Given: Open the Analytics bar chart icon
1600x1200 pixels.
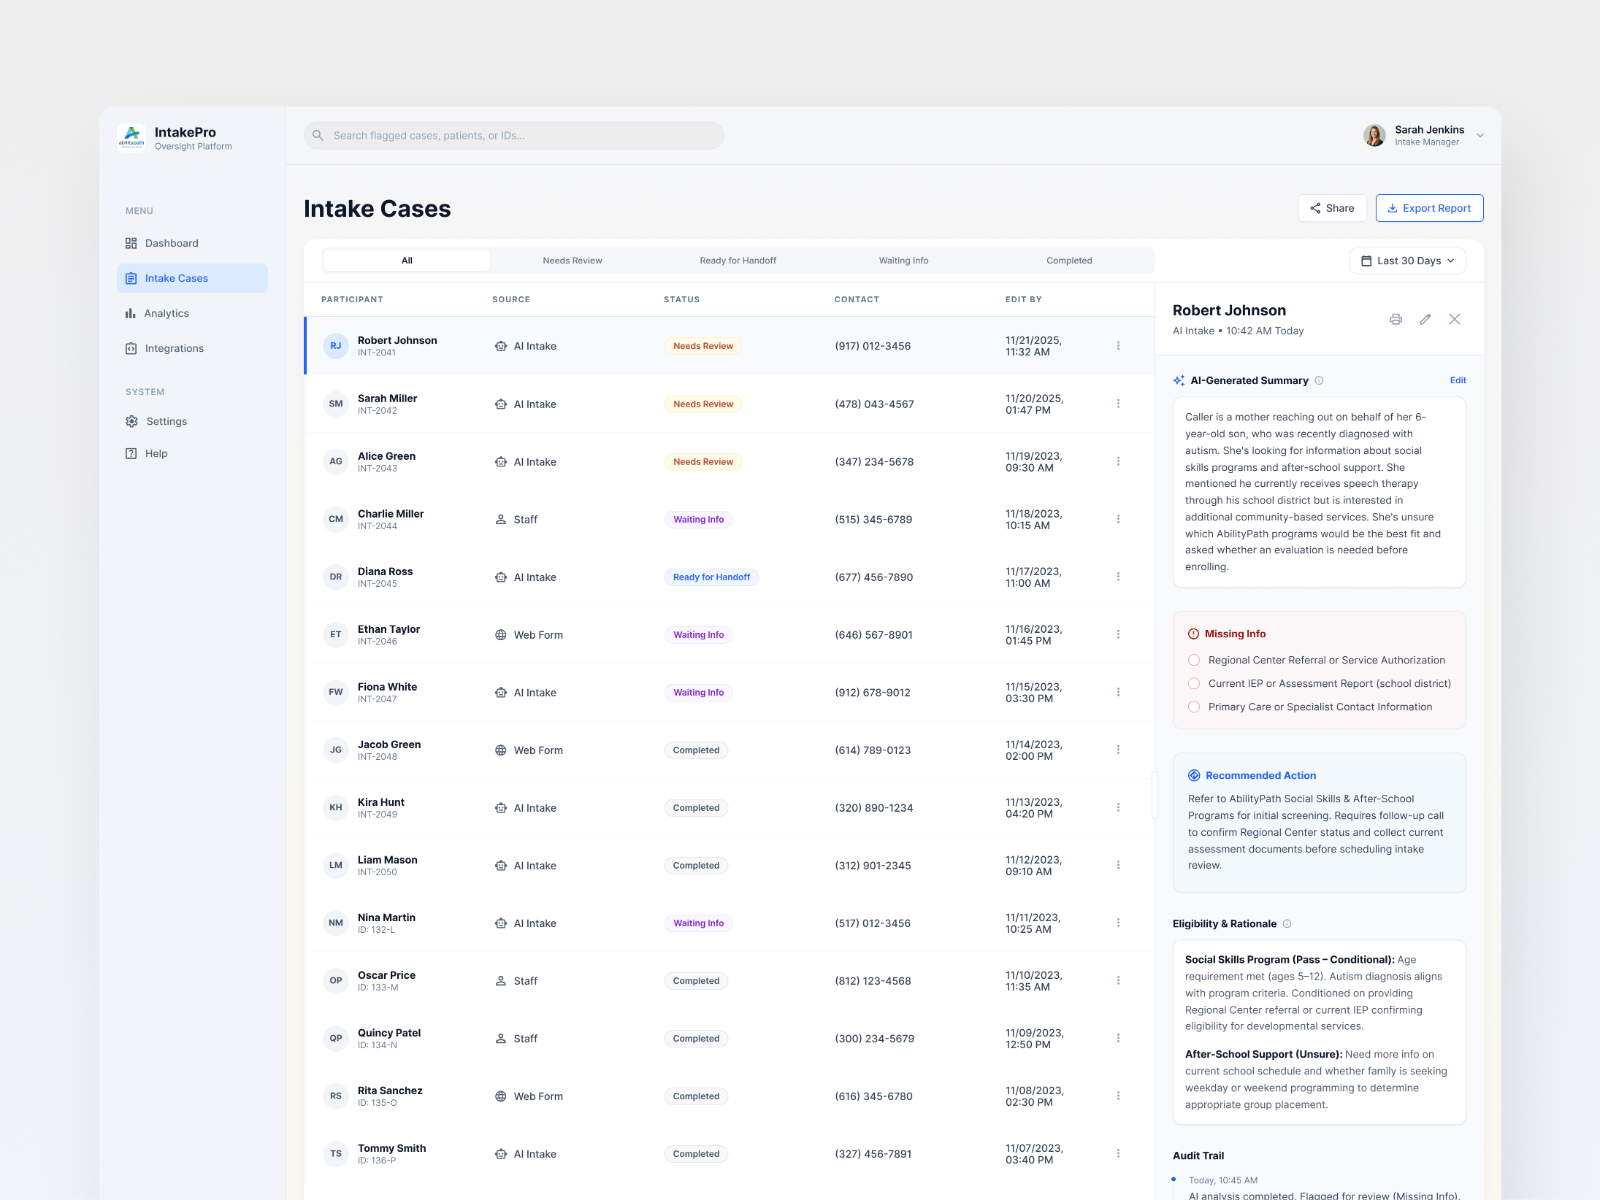Looking at the screenshot, I should click(x=130, y=313).
